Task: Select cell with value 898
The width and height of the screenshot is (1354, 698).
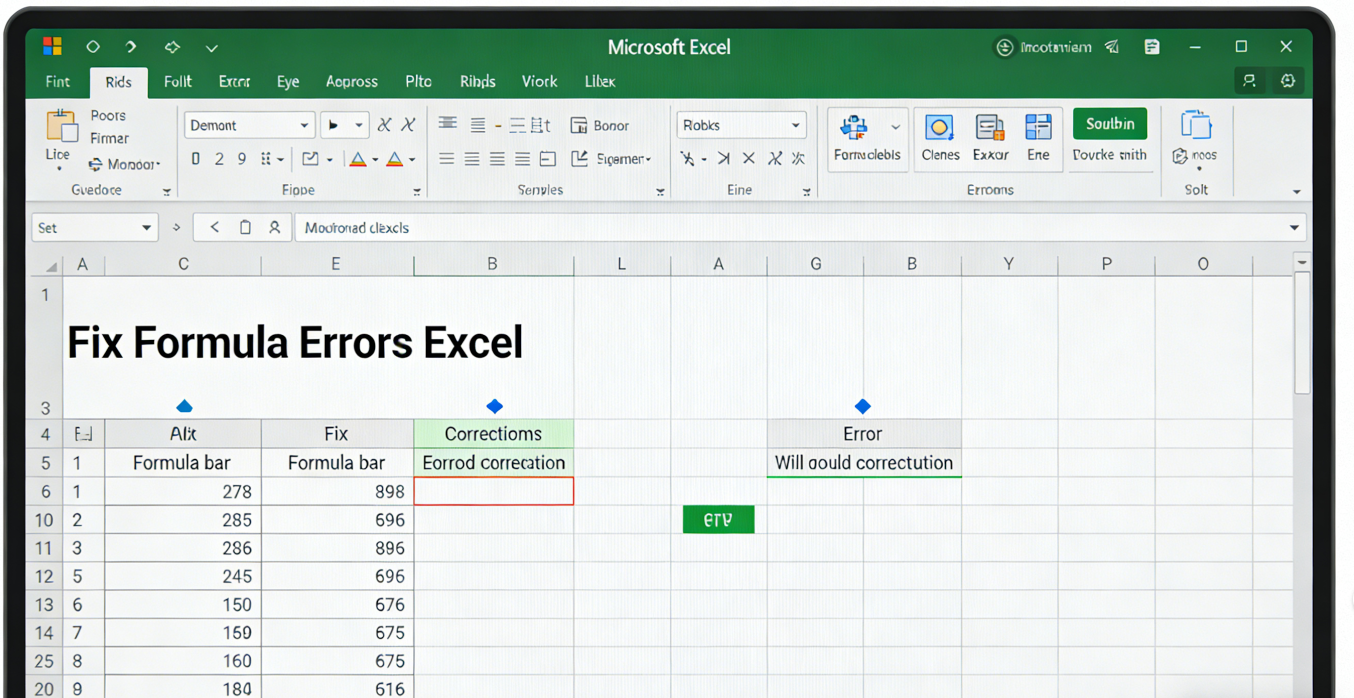Action: coord(337,491)
